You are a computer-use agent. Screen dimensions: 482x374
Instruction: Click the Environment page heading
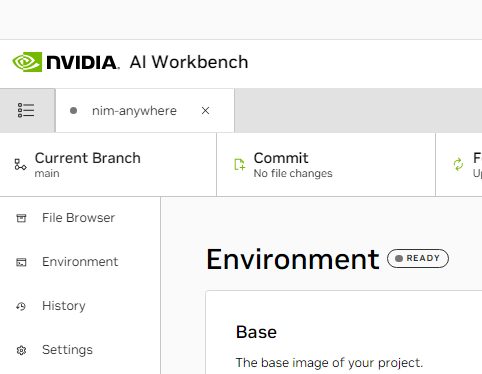coord(293,259)
